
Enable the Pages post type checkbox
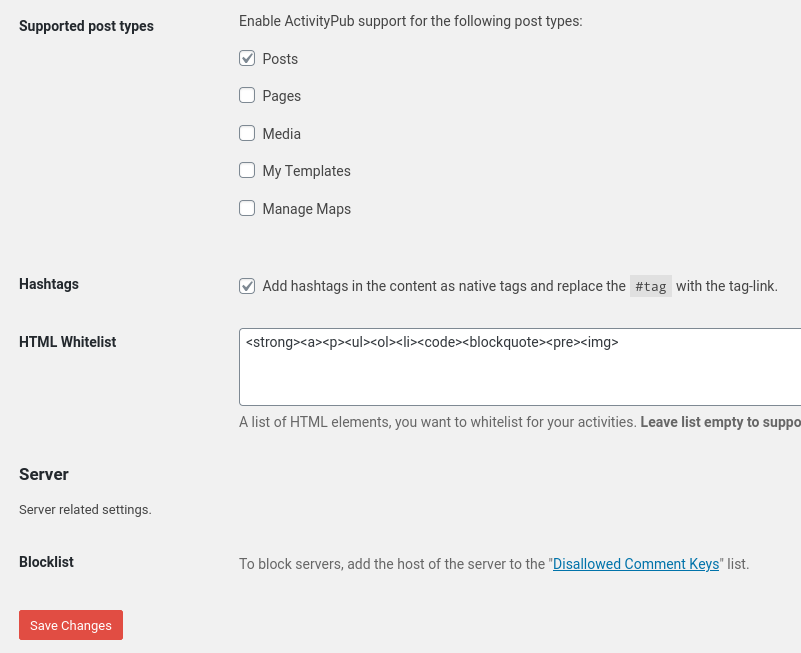(247, 95)
